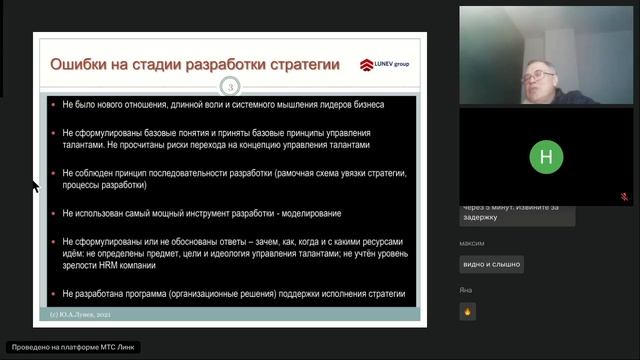Viewport: 640px width, 360px height.
Task: Click the muted microphone icon on H's tile
Action: coord(624,197)
